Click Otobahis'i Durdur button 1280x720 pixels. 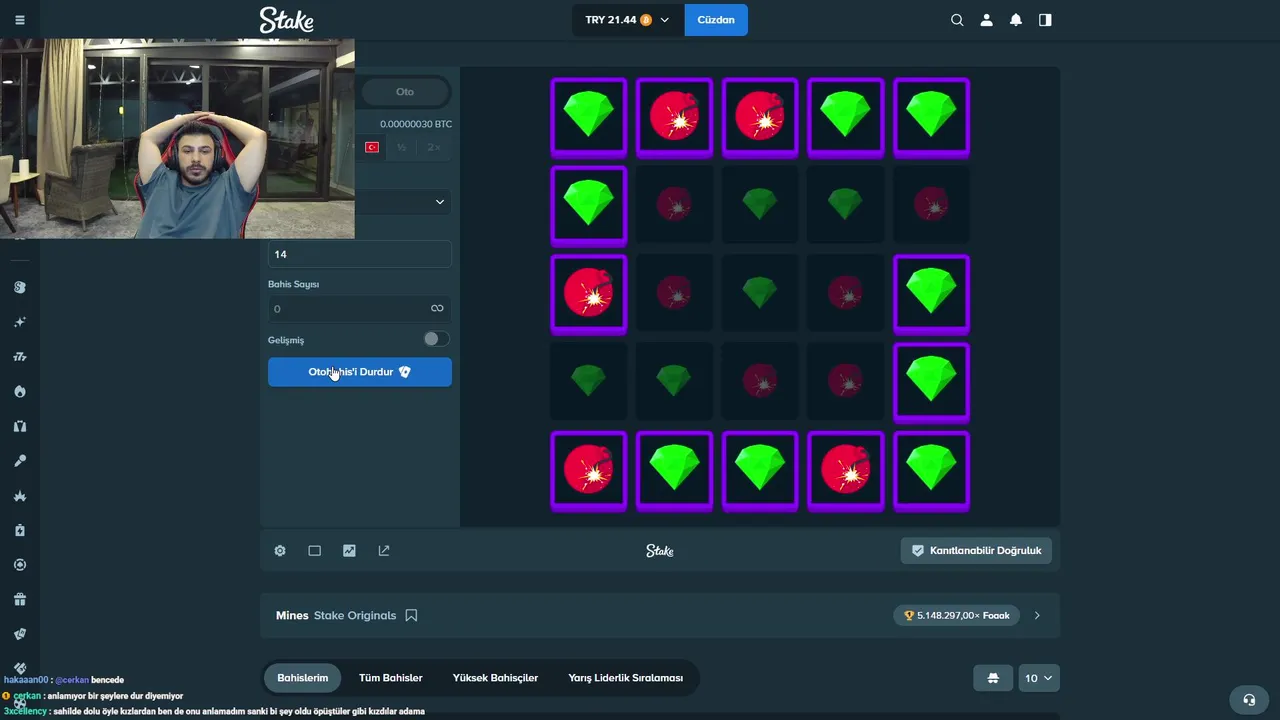click(360, 372)
